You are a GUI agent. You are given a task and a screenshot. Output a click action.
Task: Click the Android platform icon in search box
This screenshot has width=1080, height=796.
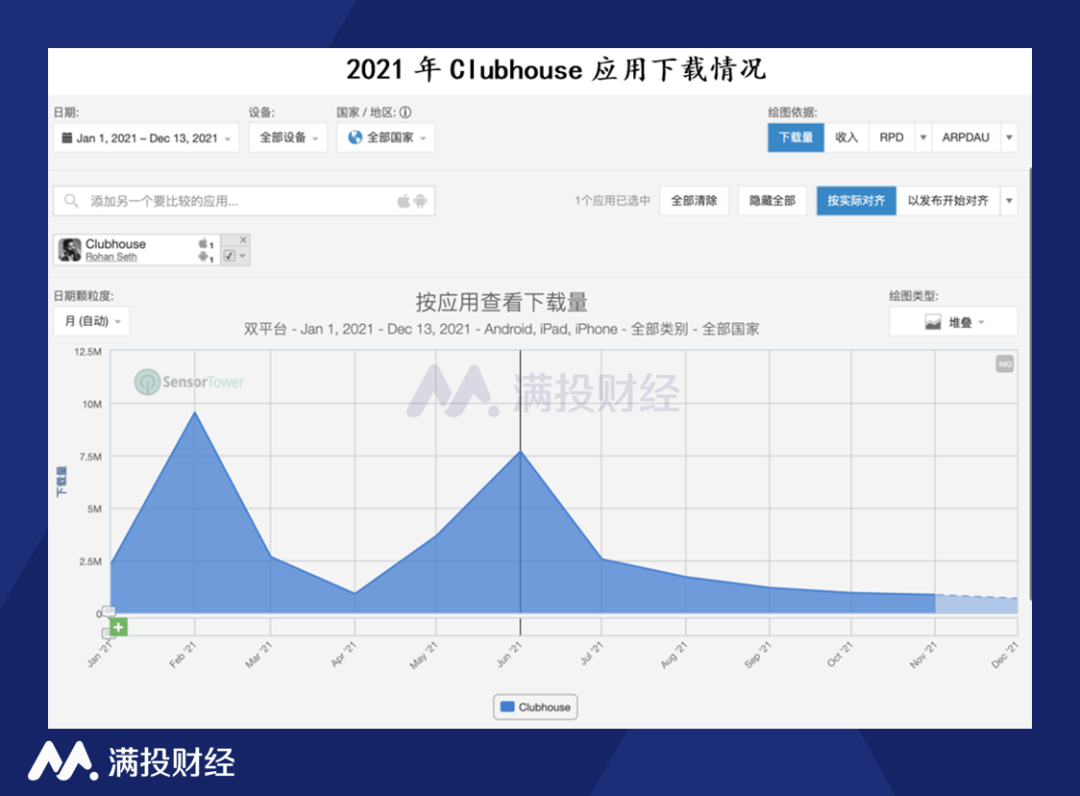(x=420, y=201)
